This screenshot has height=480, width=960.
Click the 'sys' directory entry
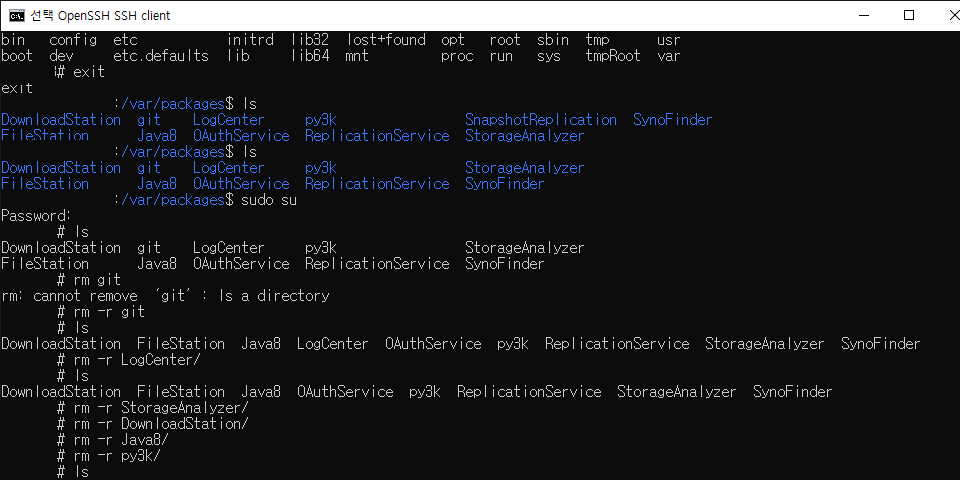tap(549, 56)
